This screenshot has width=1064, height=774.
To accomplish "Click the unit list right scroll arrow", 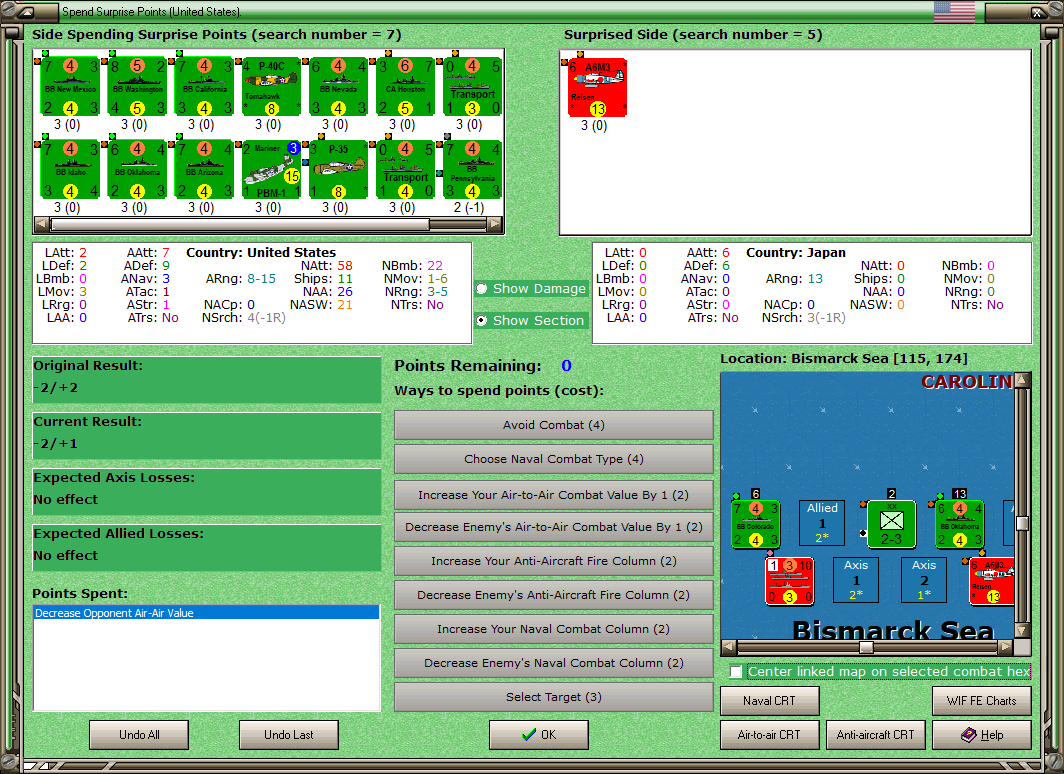I will pyautogui.click(x=495, y=223).
